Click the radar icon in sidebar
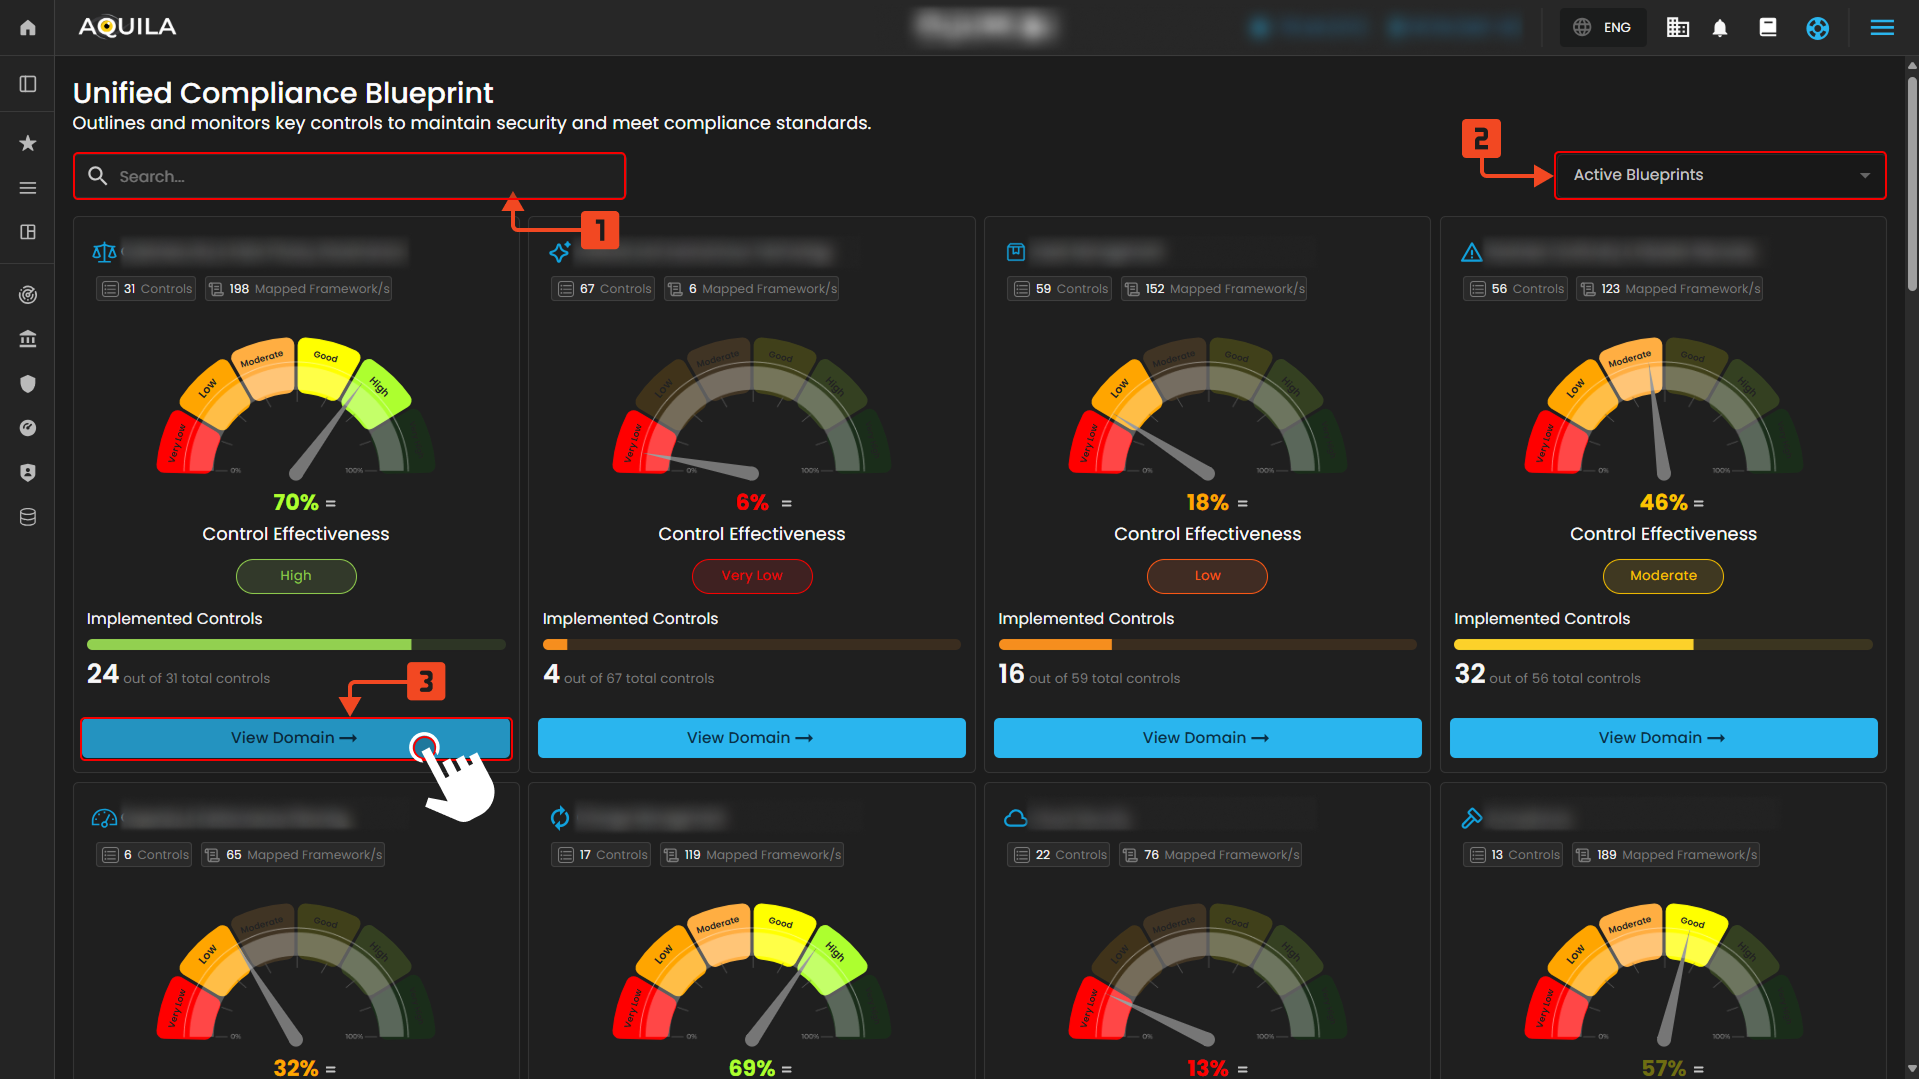 (28, 295)
